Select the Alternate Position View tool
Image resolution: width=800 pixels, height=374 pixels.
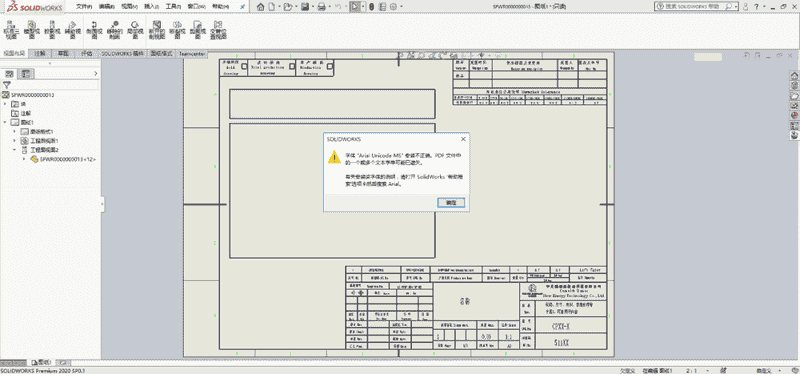[x=218, y=30]
